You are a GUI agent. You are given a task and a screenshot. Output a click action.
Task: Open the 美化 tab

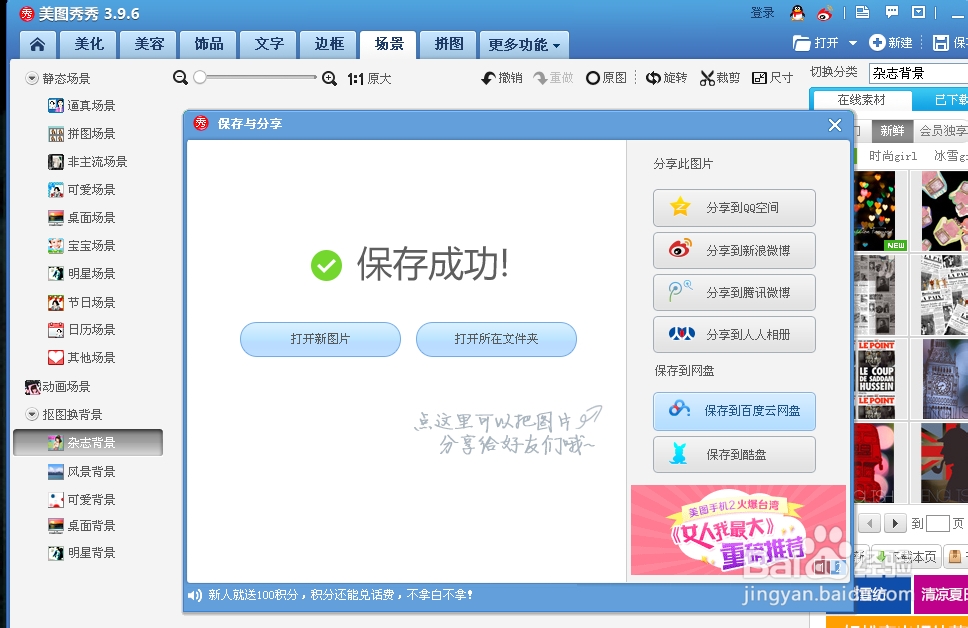point(89,44)
